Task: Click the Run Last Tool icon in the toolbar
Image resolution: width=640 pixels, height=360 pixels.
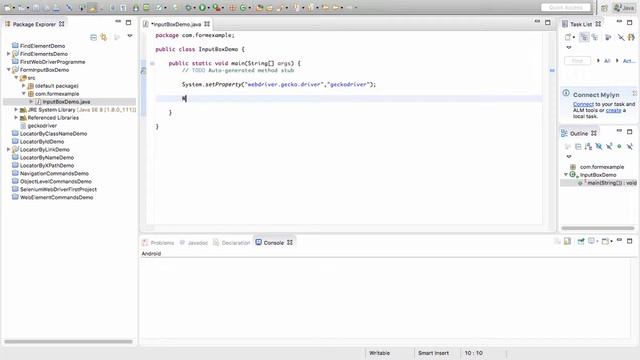Action: pyautogui.click(x=216, y=7)
